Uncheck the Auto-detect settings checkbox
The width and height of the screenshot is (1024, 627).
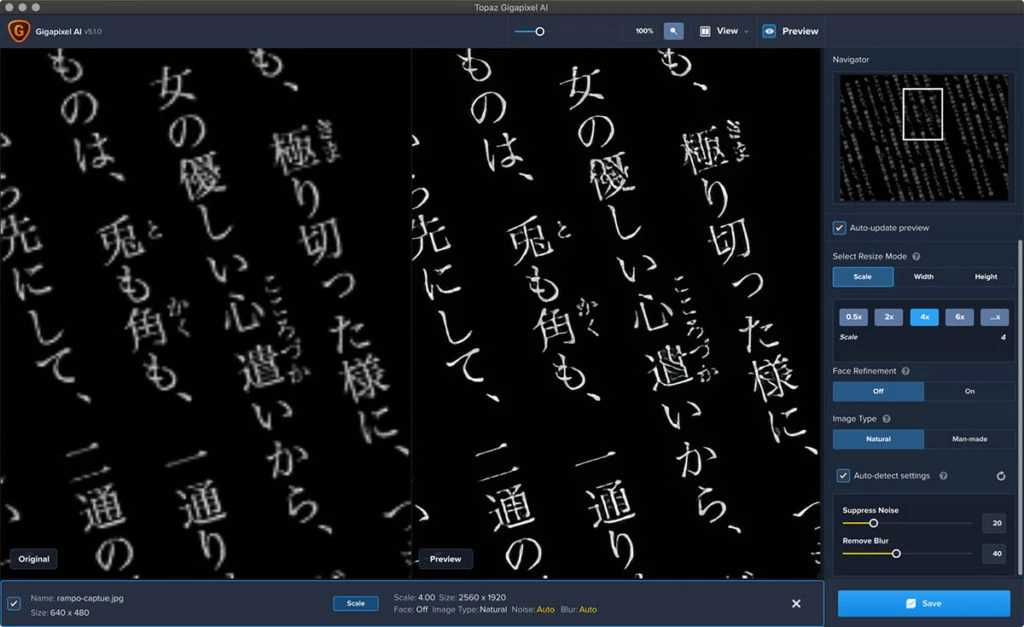coord(843,475)
